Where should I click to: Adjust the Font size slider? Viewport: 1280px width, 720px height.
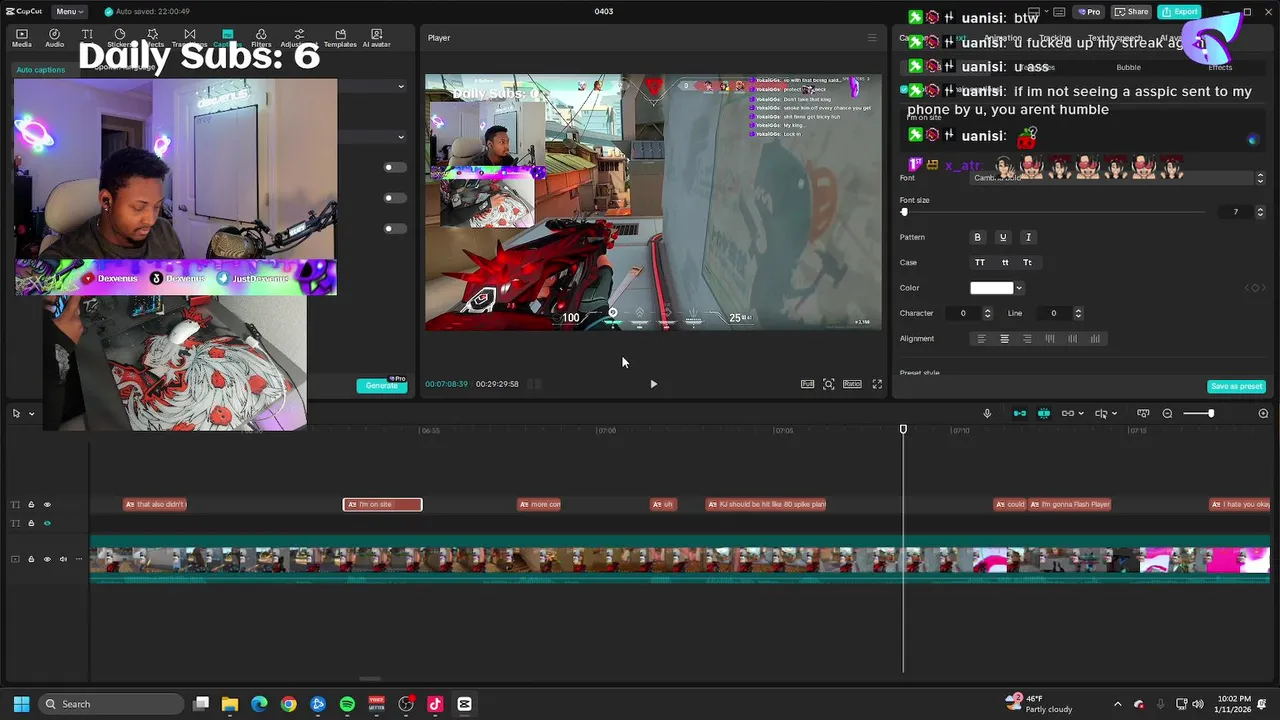point(904,212)
